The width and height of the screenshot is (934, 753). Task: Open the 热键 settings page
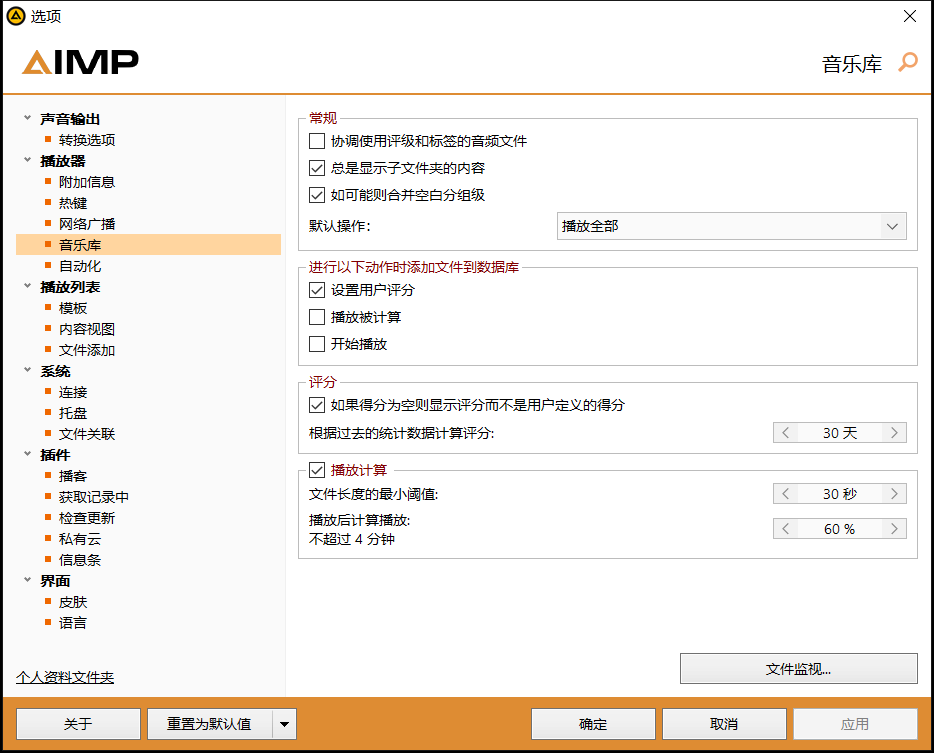coord(73,203)
